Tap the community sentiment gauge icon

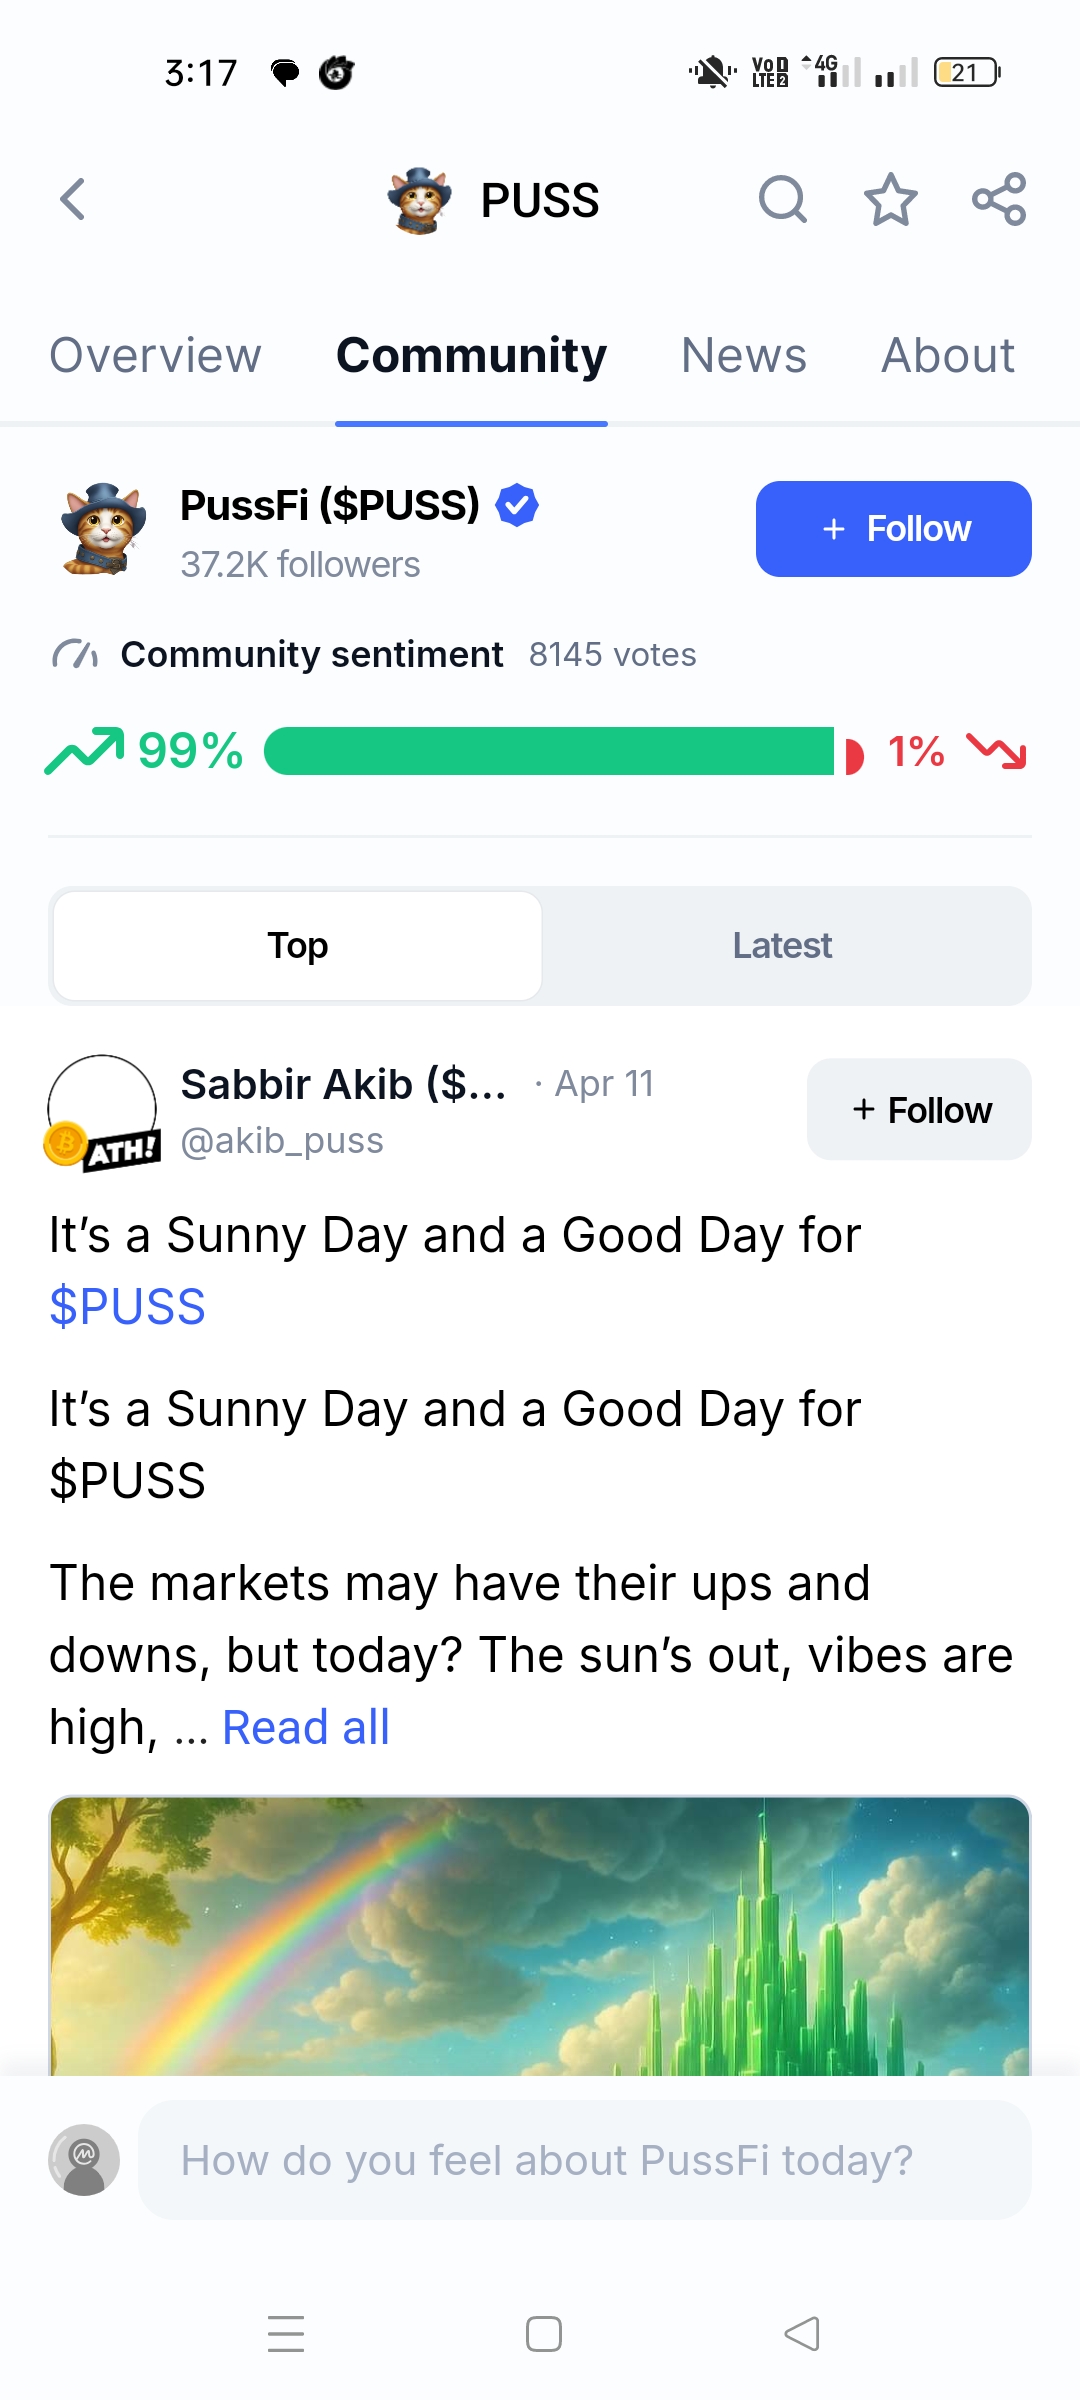[x=75, y=655]
